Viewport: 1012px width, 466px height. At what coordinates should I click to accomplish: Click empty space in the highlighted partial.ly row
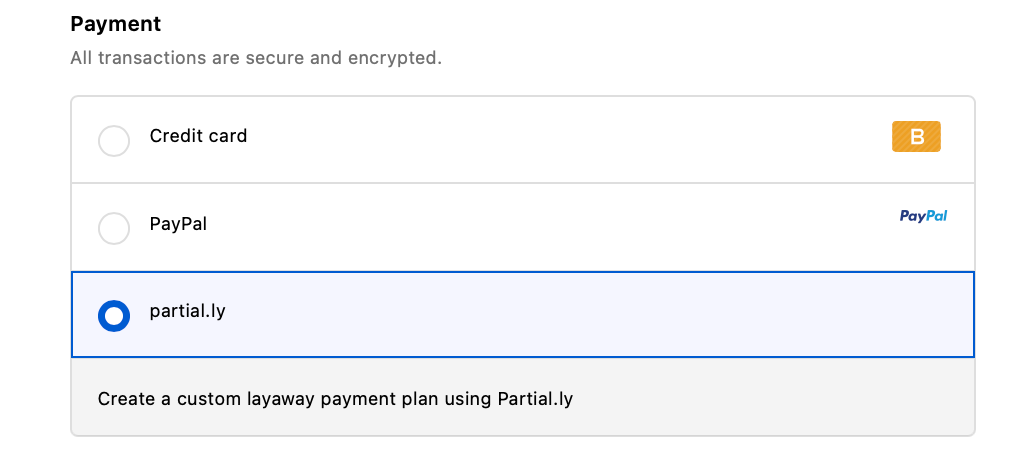tap(600, 314)
